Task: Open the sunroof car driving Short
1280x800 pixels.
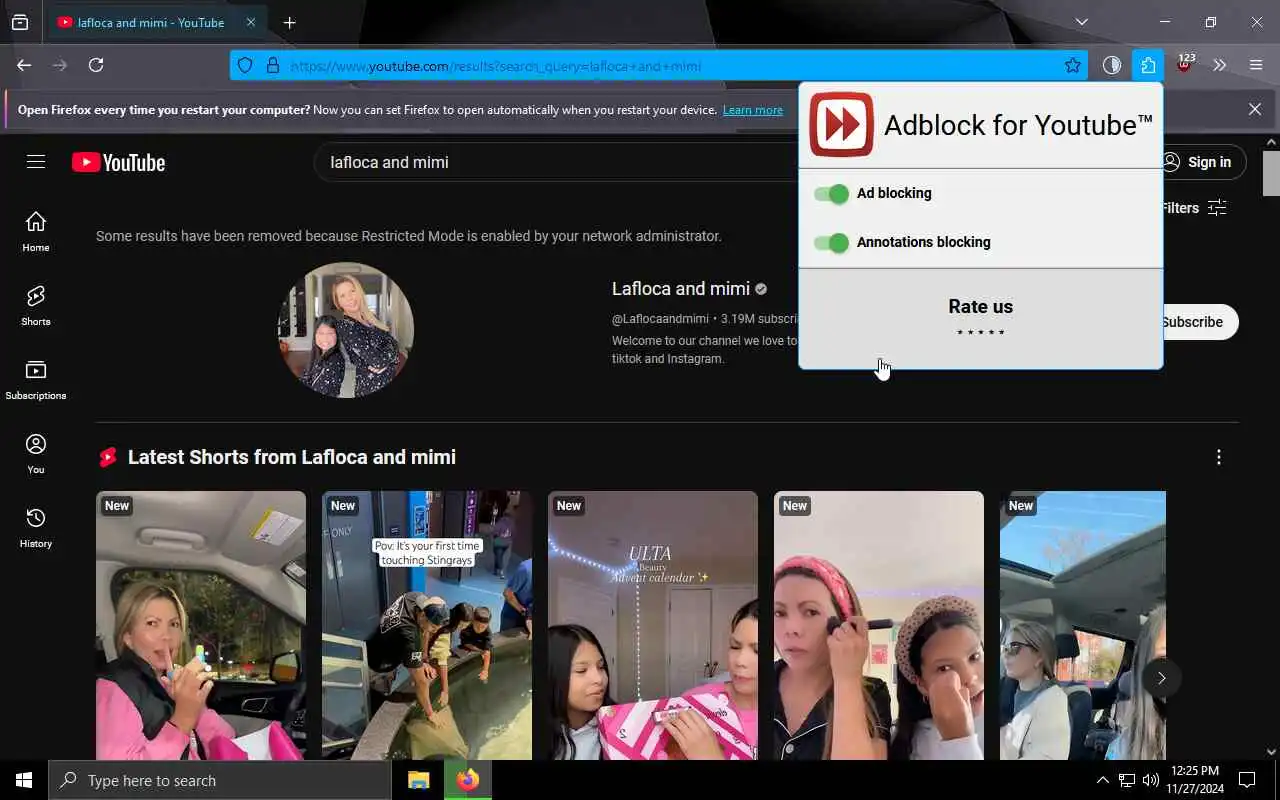Action: pyautogui.click(x=1083, y=625)
